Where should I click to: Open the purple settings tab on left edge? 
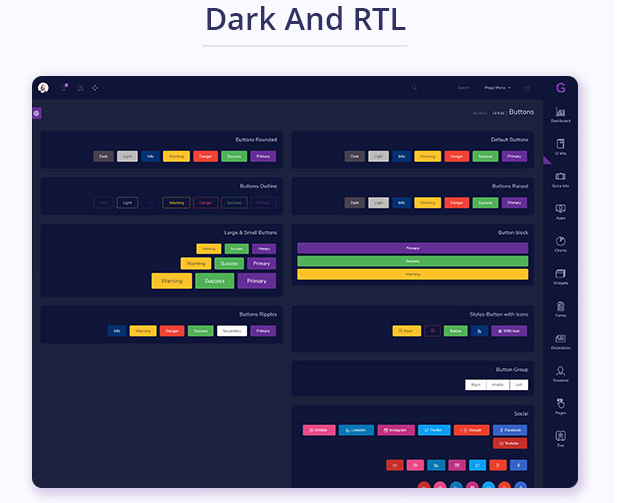pyautogui.click(x=37, y=113)
